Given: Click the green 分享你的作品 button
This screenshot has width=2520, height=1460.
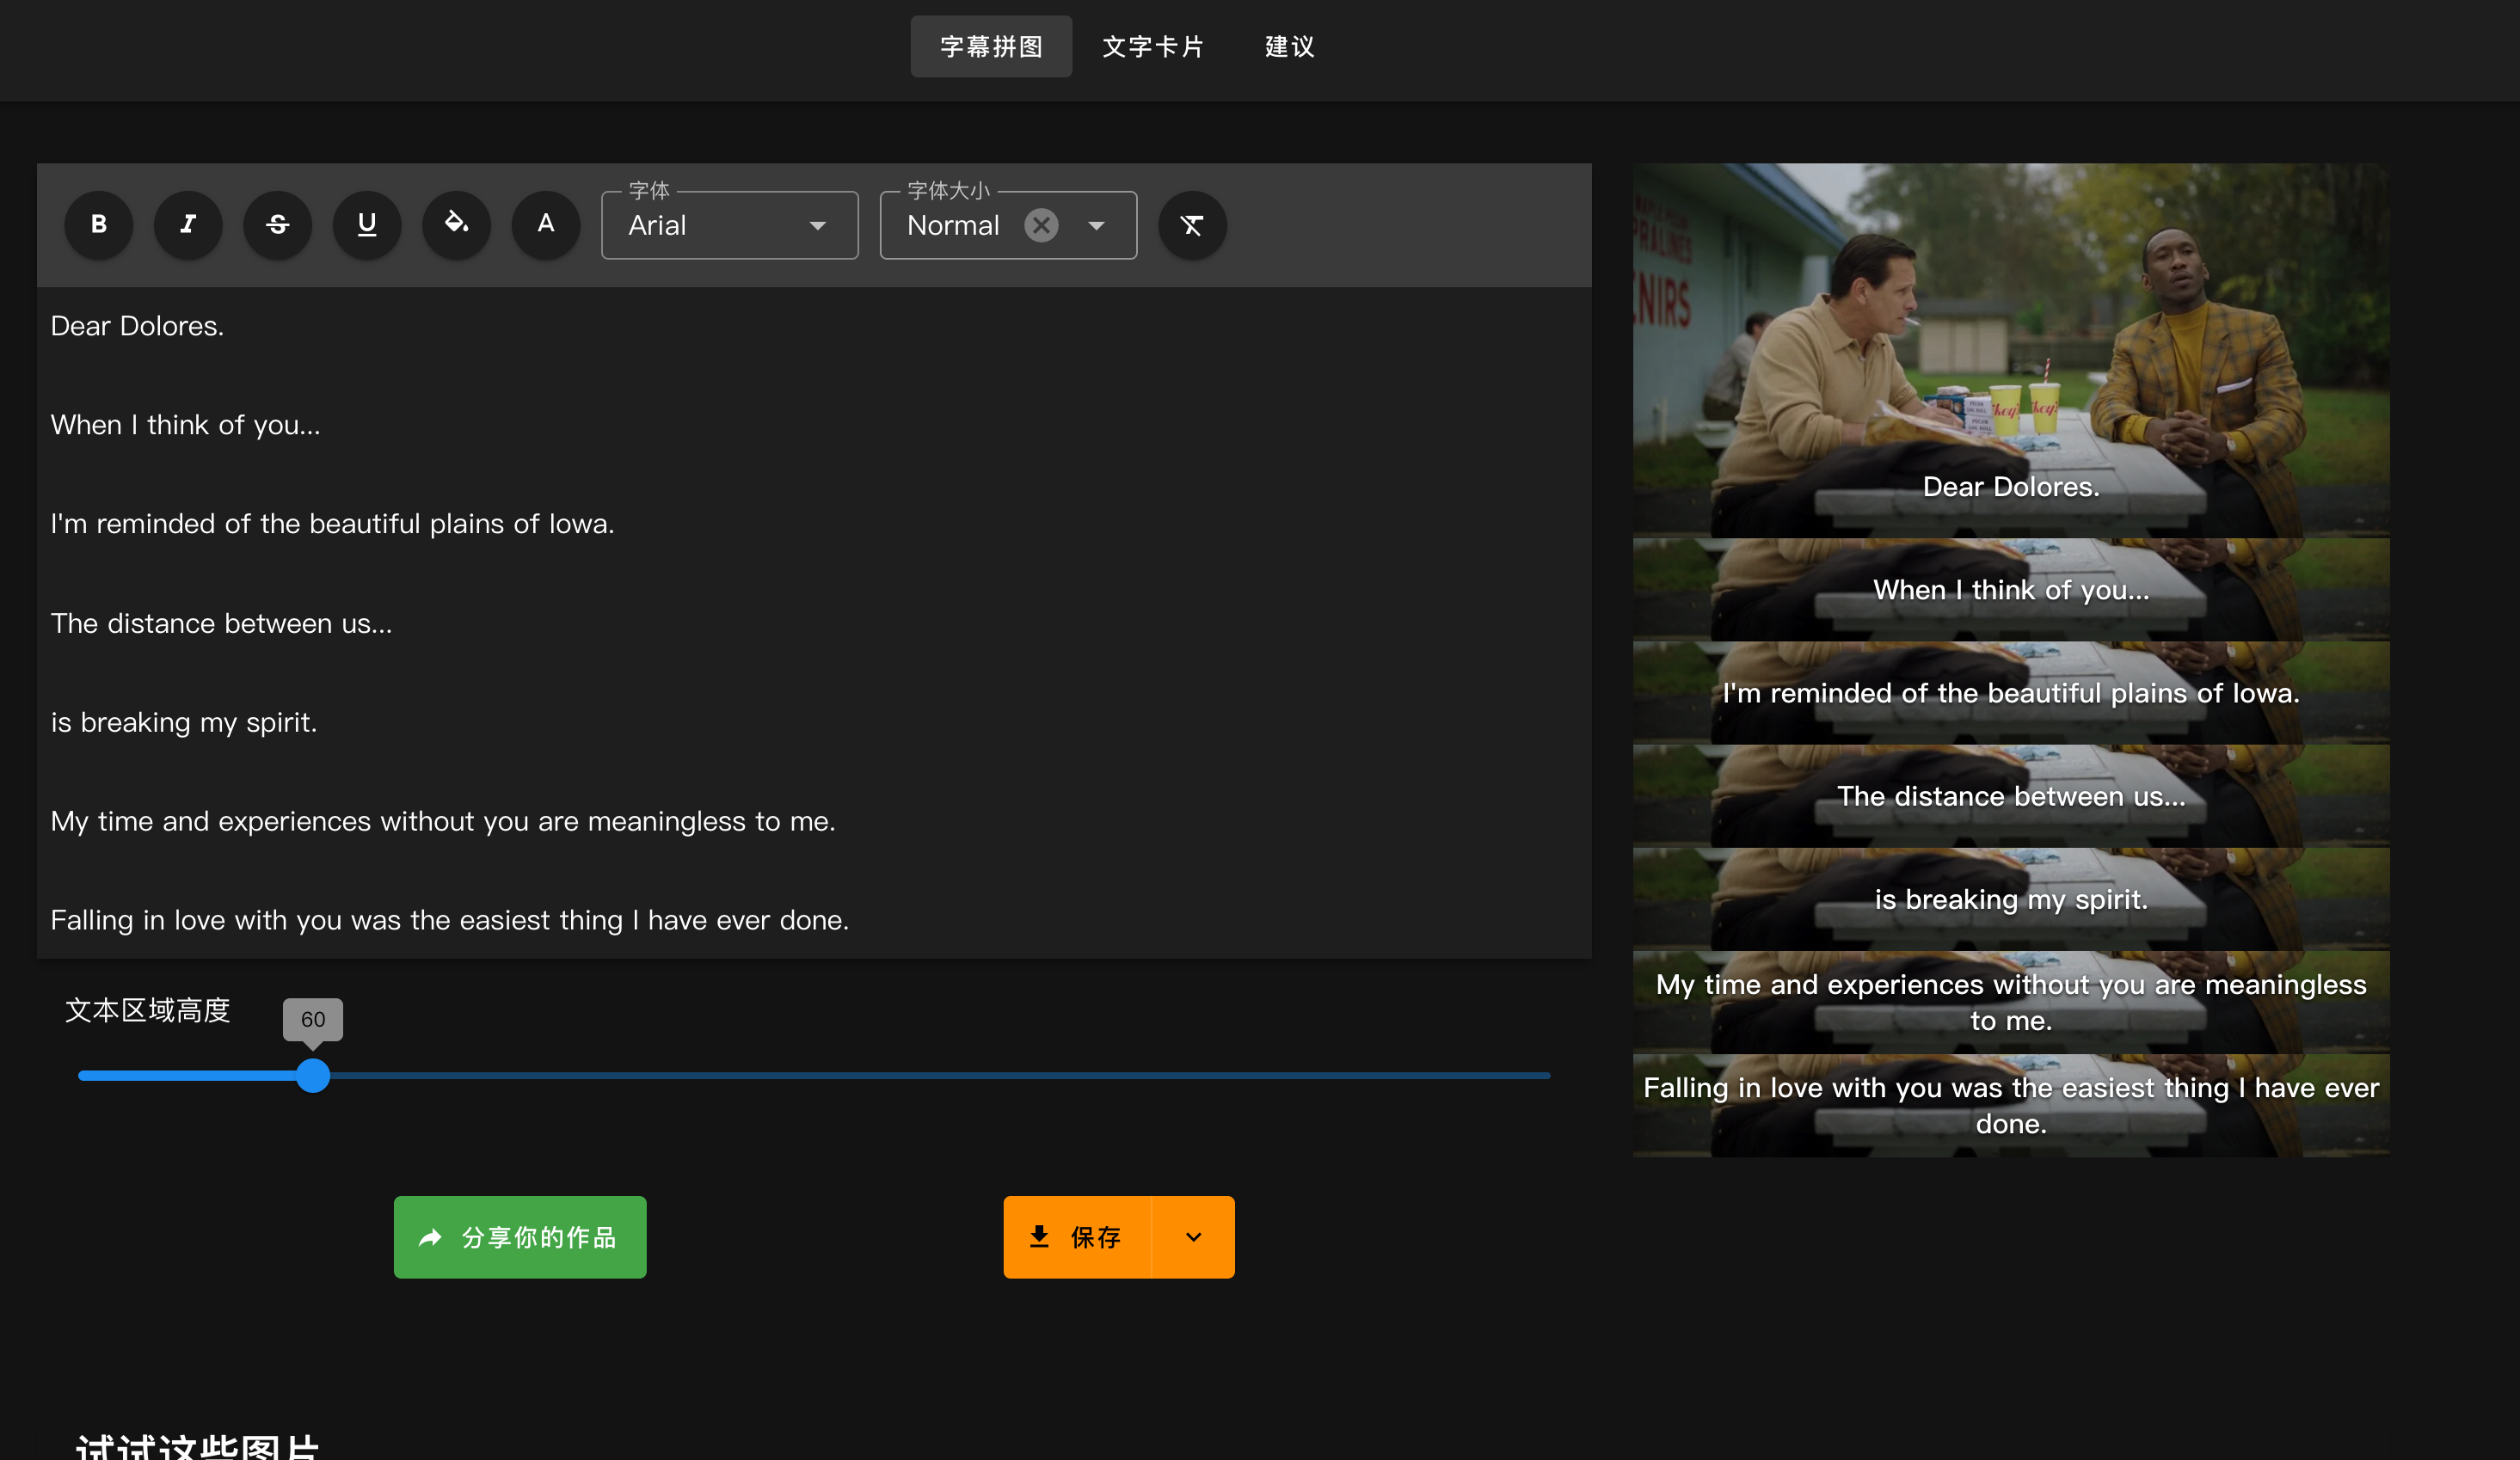Looking at the screenshot, I should (x=520, y=1237).
